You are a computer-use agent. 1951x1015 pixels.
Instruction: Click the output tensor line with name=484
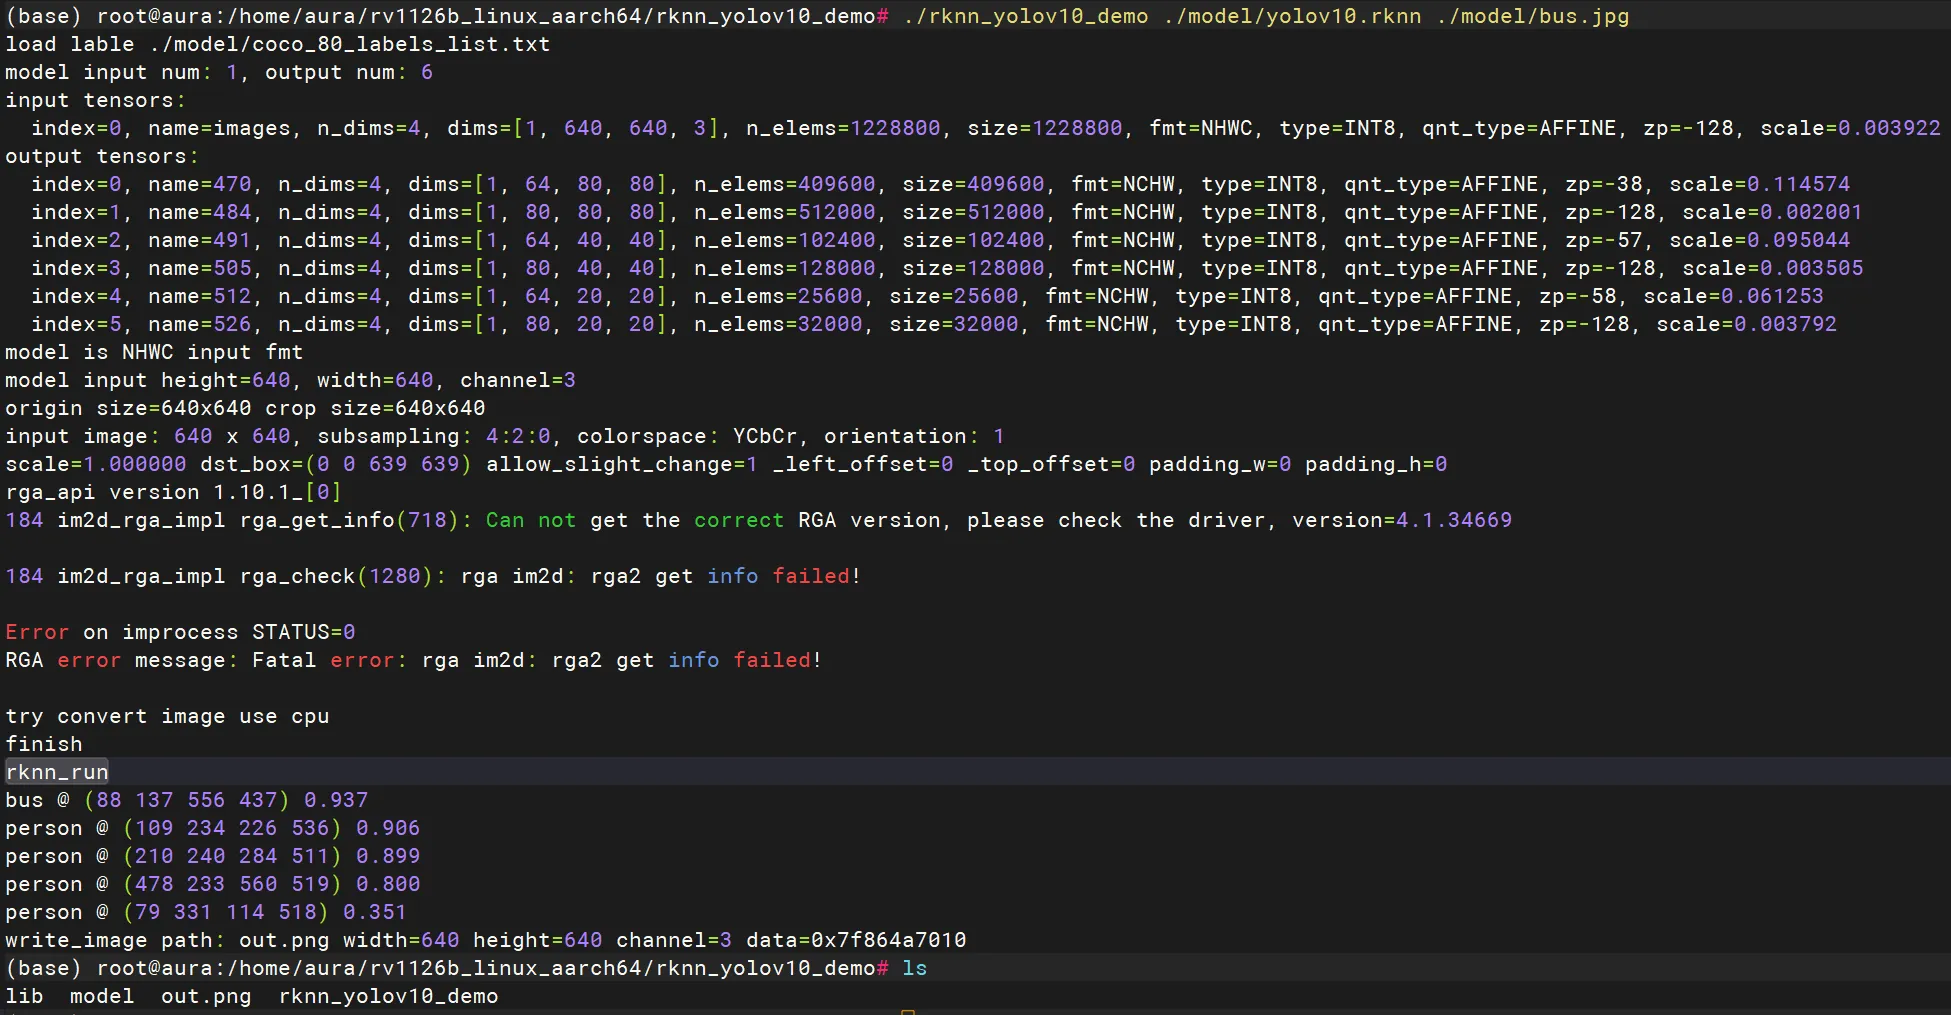pyautogui.click(x=947, y=212)
